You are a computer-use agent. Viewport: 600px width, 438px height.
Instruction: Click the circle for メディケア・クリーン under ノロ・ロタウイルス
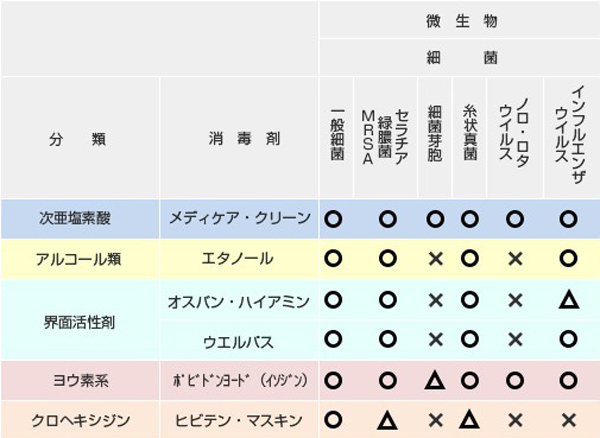(x=515, y=219)
